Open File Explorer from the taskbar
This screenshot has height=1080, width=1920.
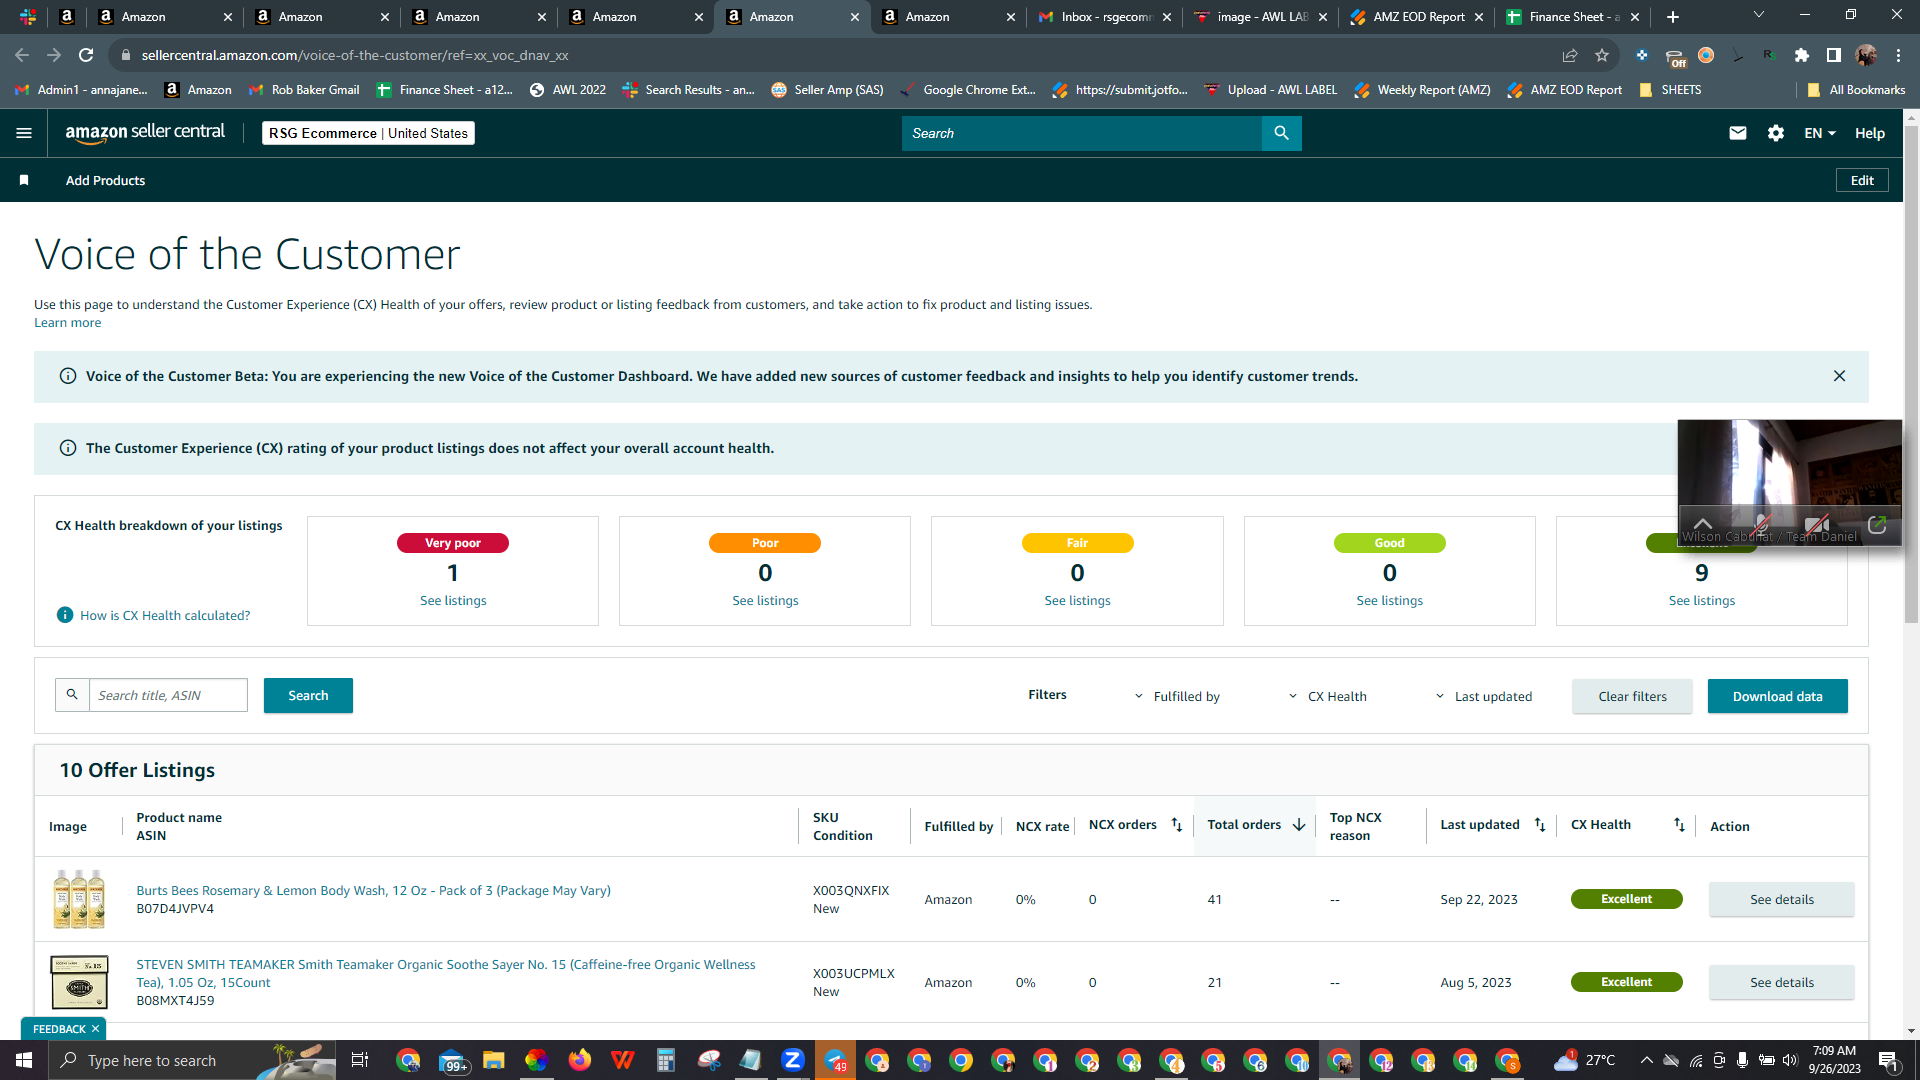tap(494, 1060)
